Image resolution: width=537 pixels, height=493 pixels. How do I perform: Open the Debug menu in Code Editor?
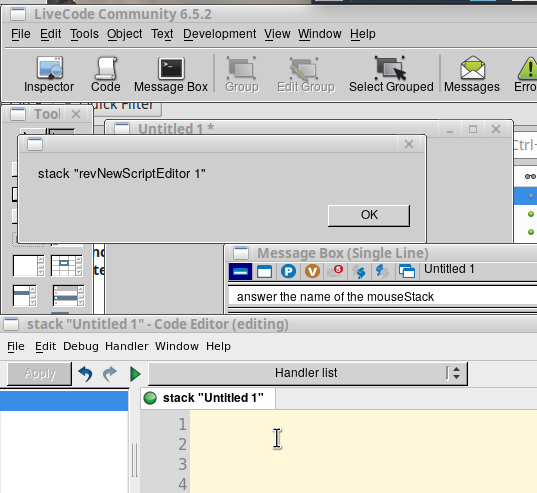[81, 346]
